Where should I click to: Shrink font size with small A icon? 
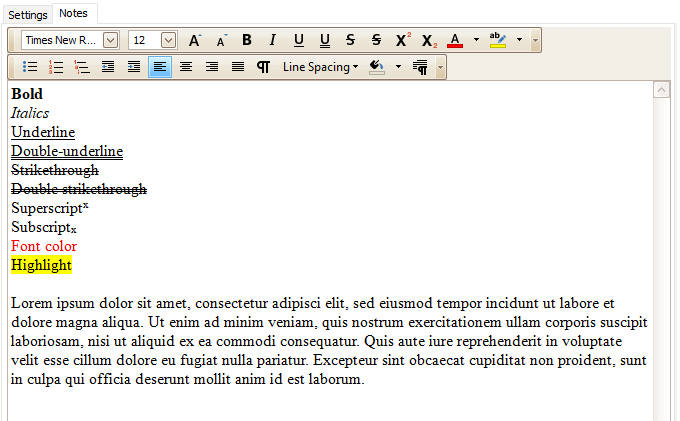(221, 40)
